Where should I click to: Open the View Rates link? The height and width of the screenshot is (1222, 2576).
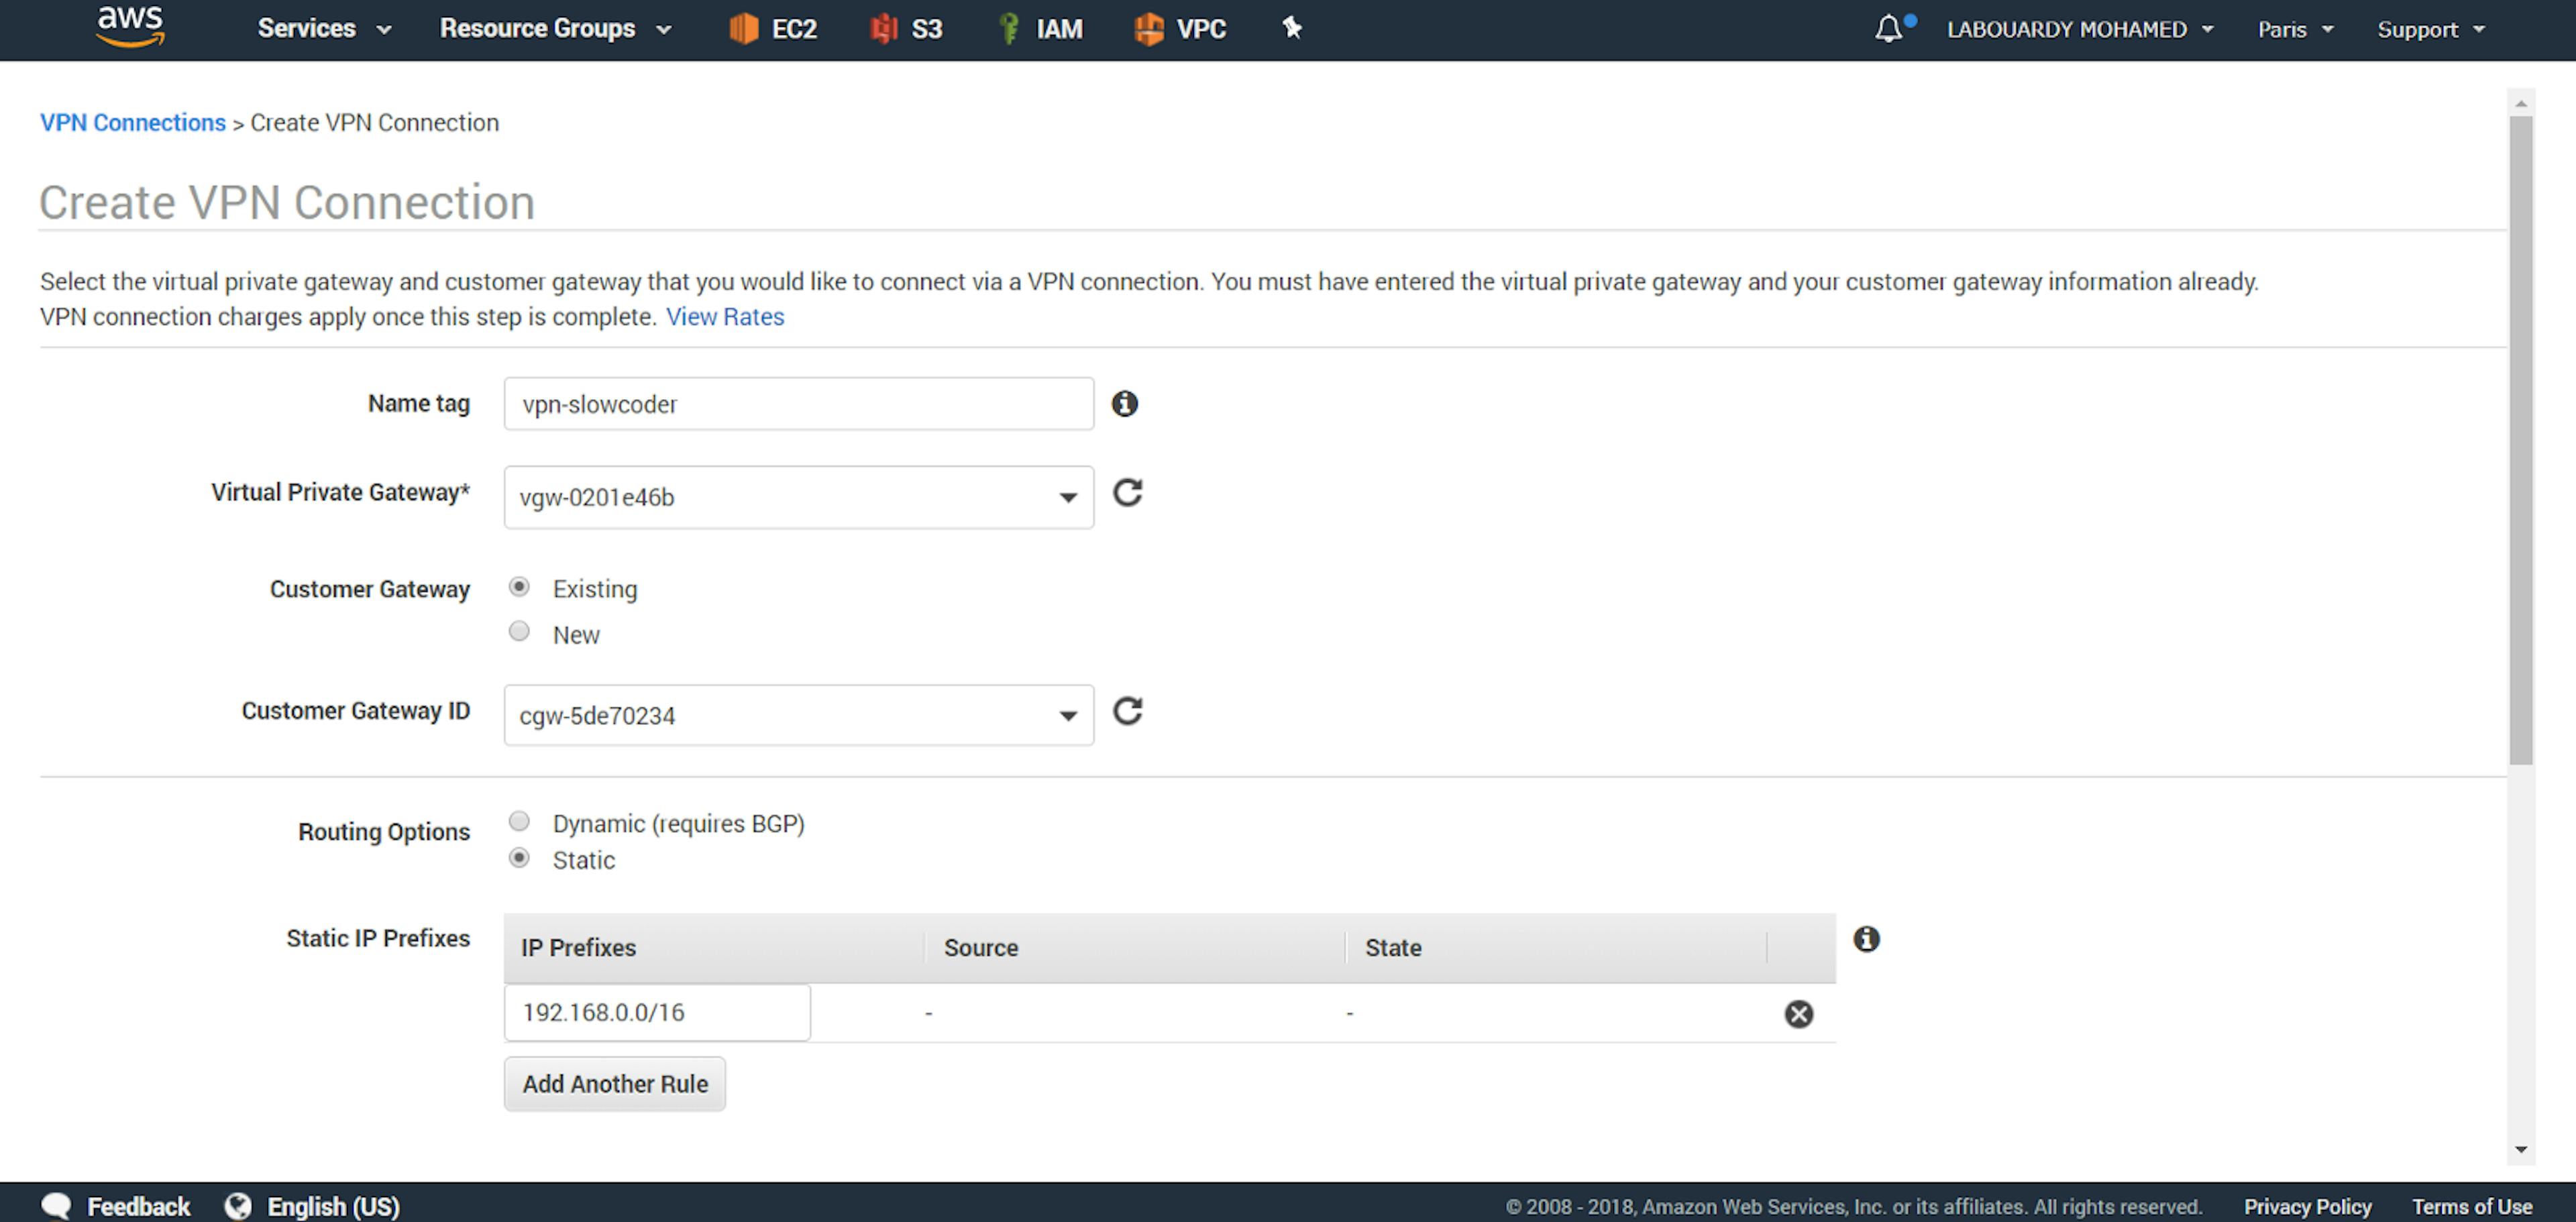pos(724,317)
